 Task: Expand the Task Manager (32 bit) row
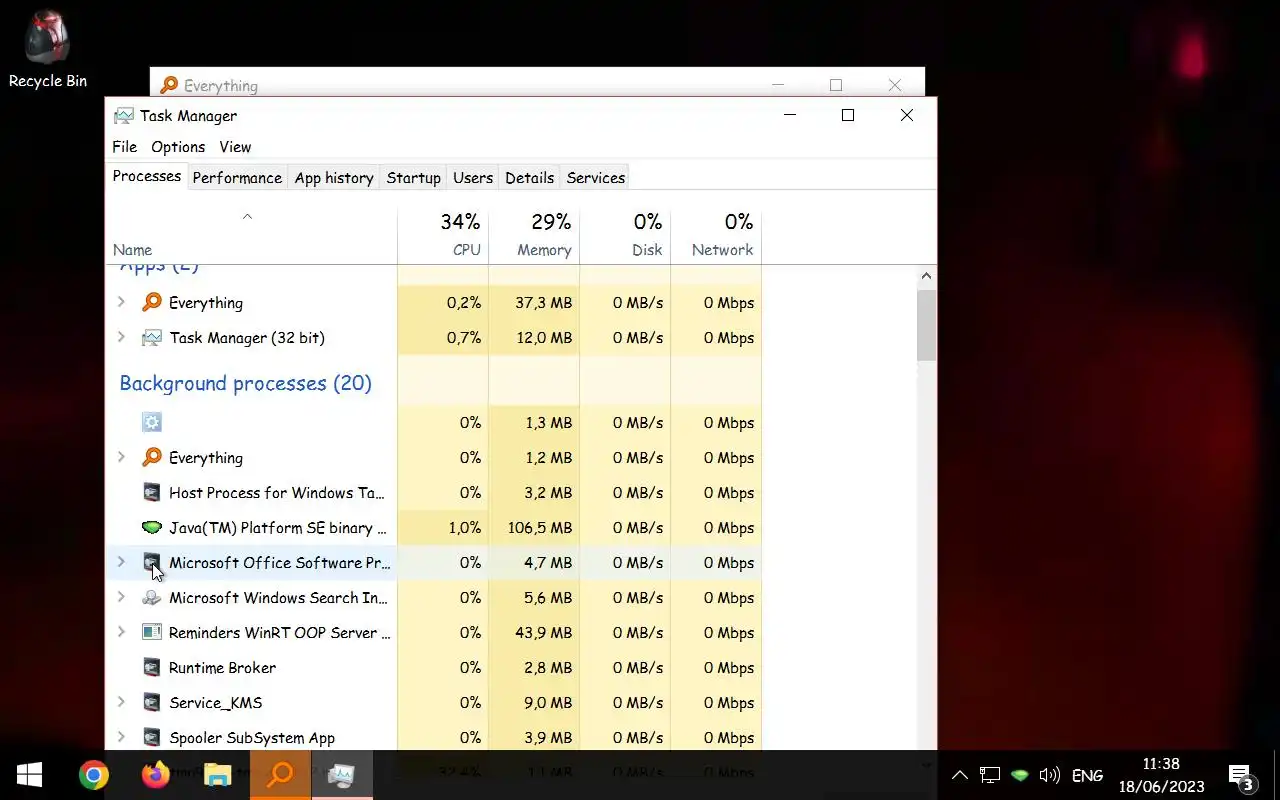[x=121, y=337]
